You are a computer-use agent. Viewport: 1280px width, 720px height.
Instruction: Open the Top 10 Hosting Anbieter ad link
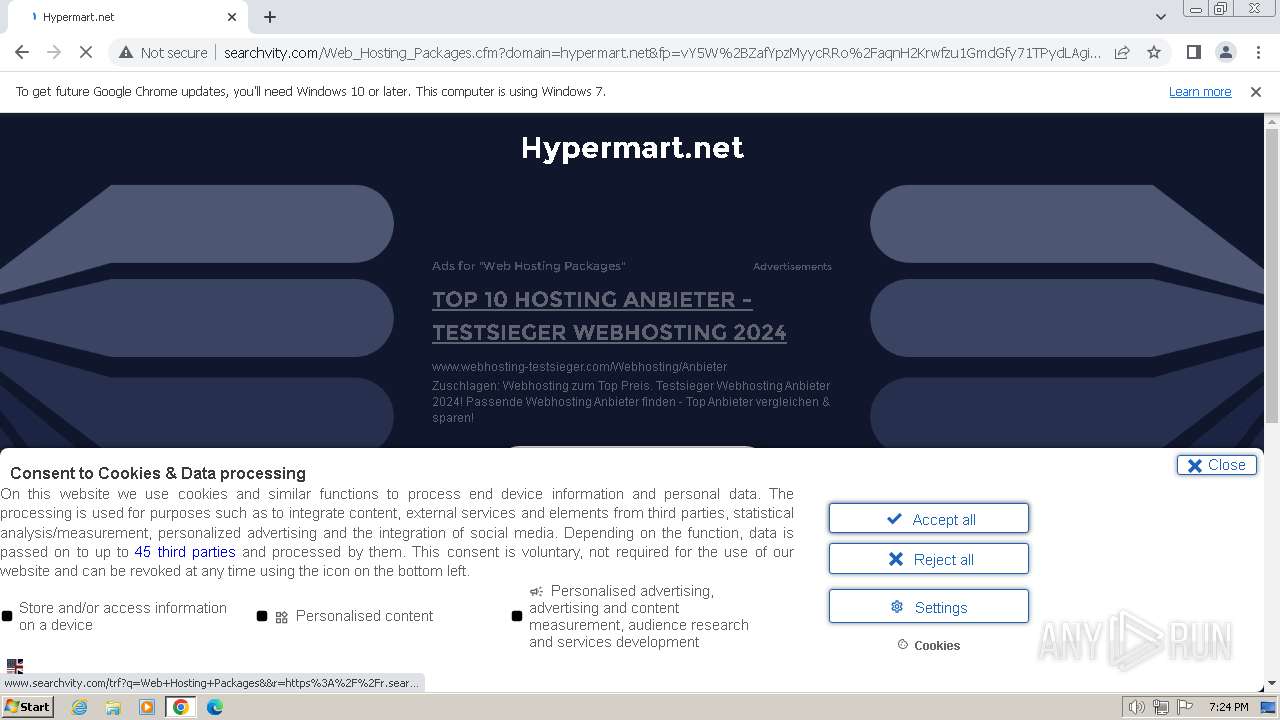[x=609, y=315]
